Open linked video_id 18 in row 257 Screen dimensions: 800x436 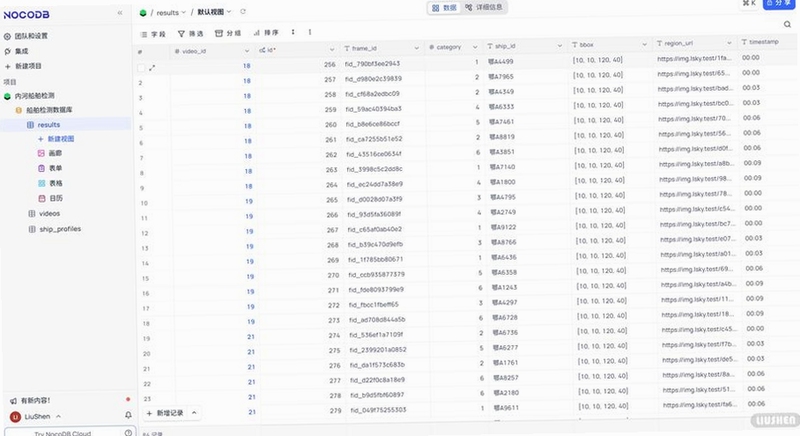[247, 81]
